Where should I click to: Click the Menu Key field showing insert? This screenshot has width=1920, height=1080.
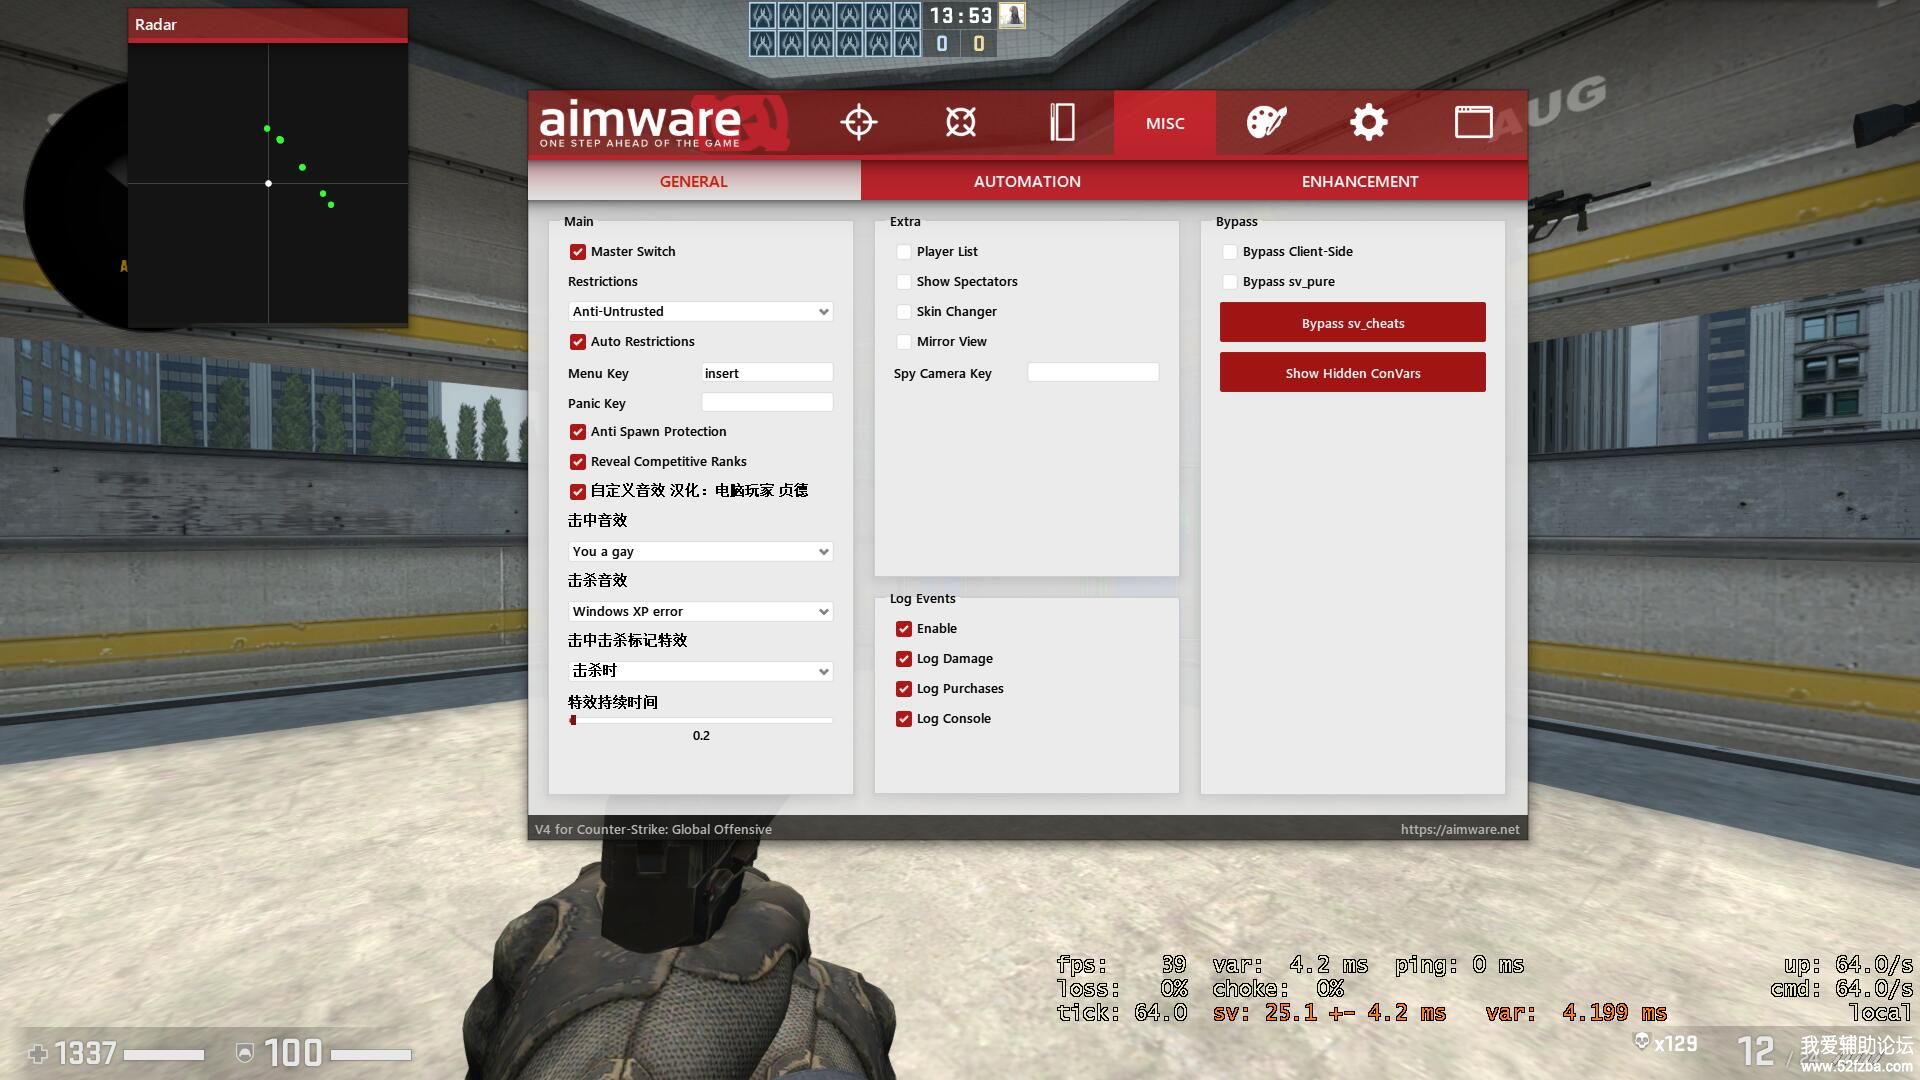[767, 373]
